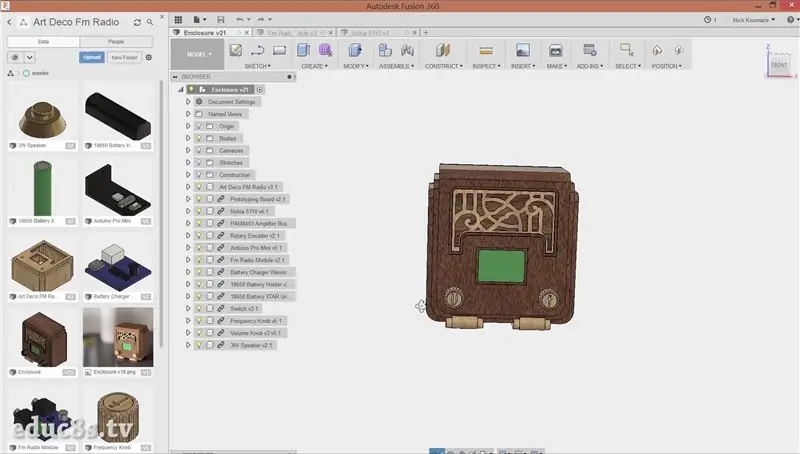800x454 pixels.
Task: Click the Make 3D print icon
Action: coord(556,50)
